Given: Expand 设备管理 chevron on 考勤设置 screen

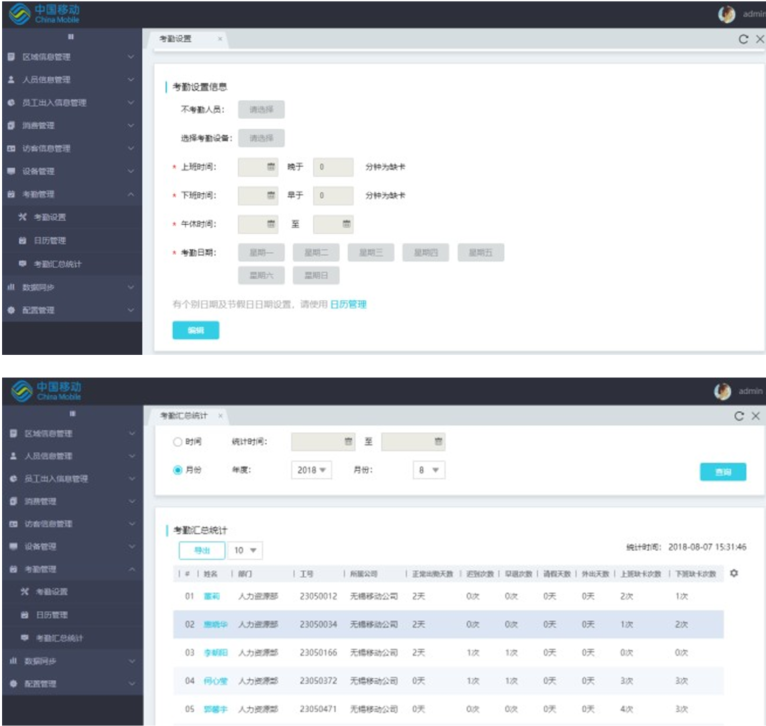Looking at the screenshot, I should 131,171.
